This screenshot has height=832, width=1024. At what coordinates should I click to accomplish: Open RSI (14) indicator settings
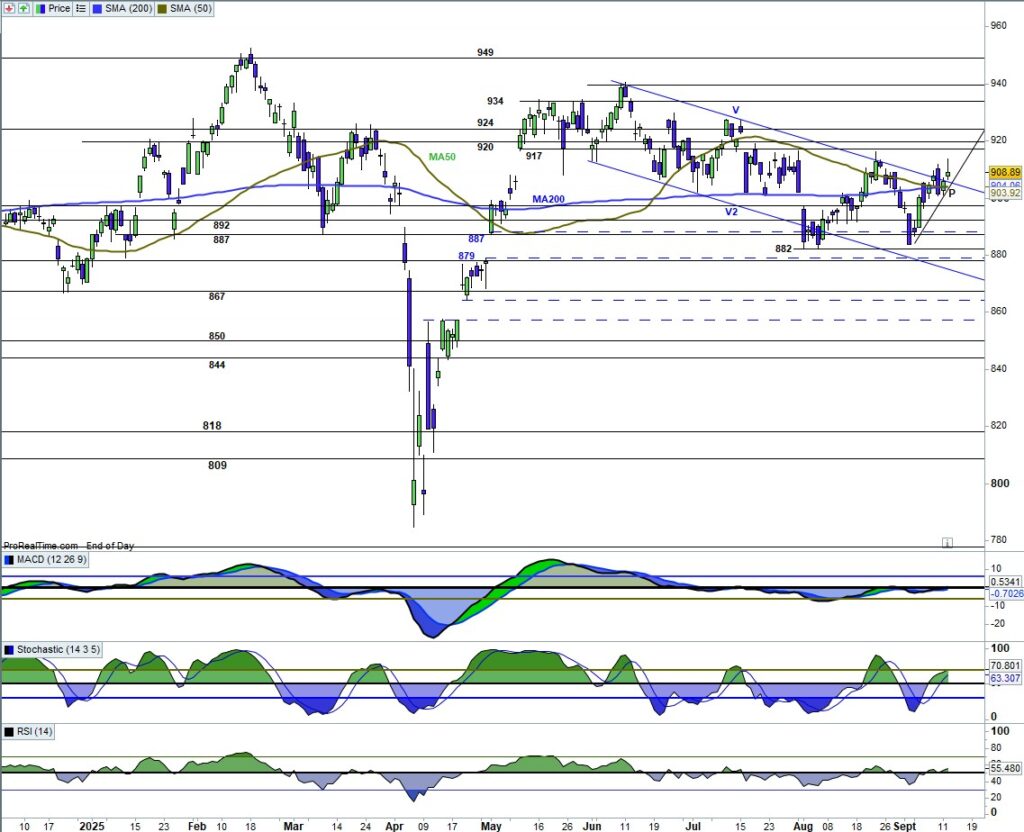click(x=34, y=733)
